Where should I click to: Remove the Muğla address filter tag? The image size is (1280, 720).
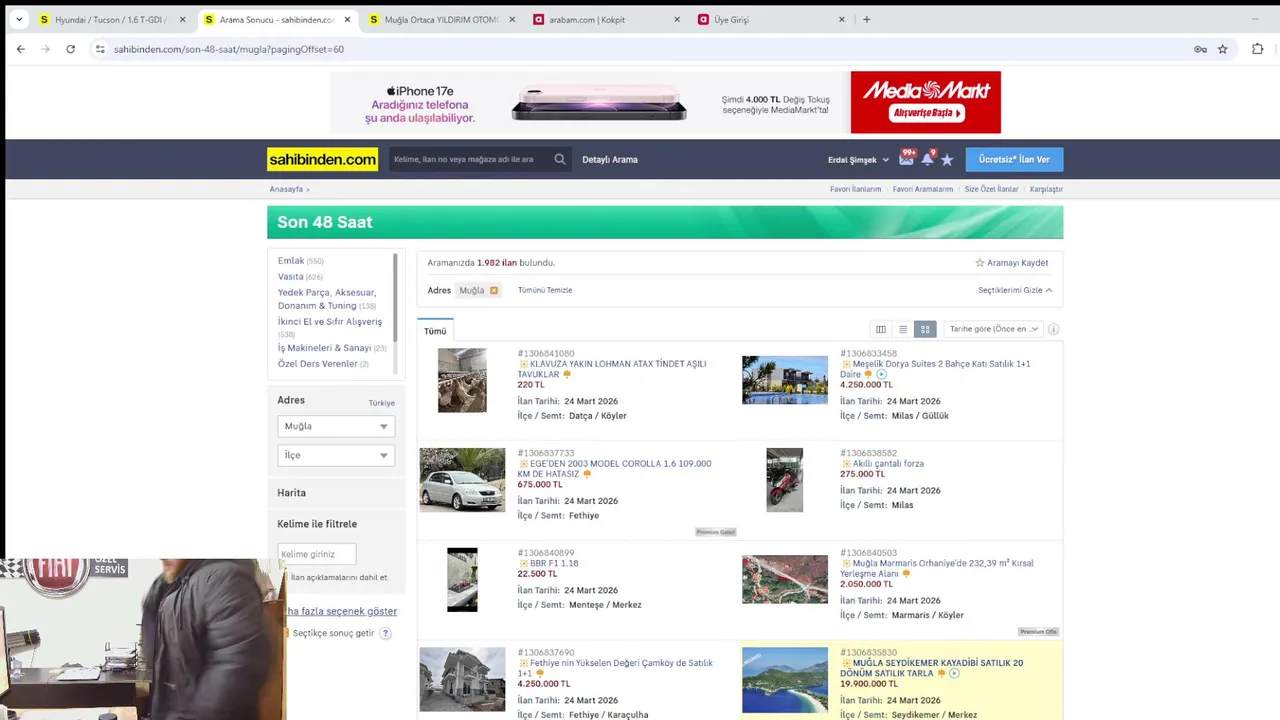(494, 290)
